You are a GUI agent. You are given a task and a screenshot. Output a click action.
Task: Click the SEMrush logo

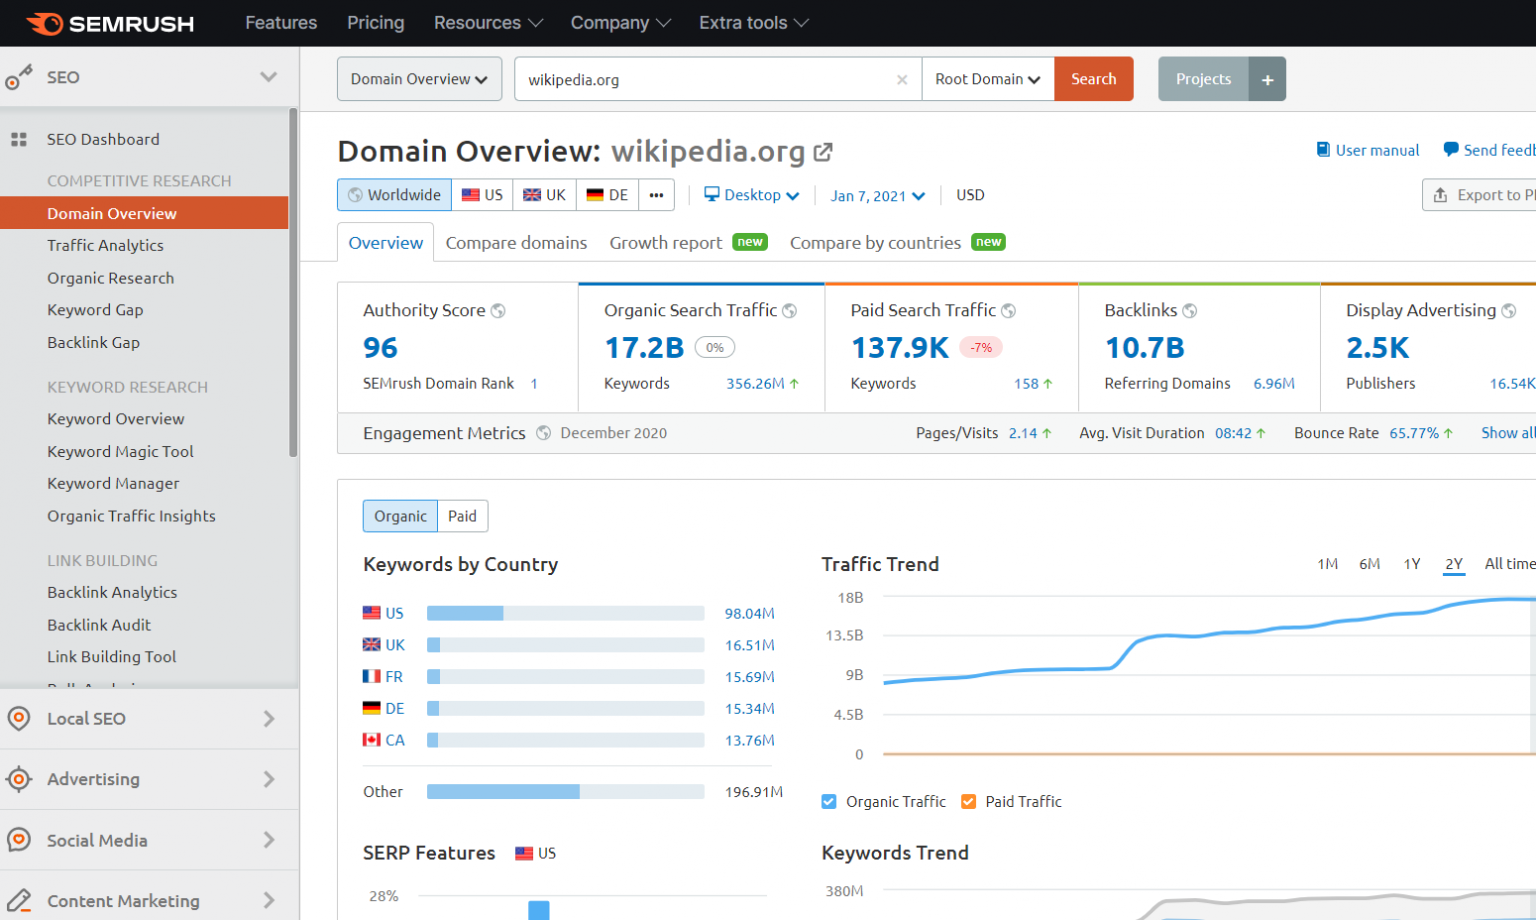coord(110,22)
